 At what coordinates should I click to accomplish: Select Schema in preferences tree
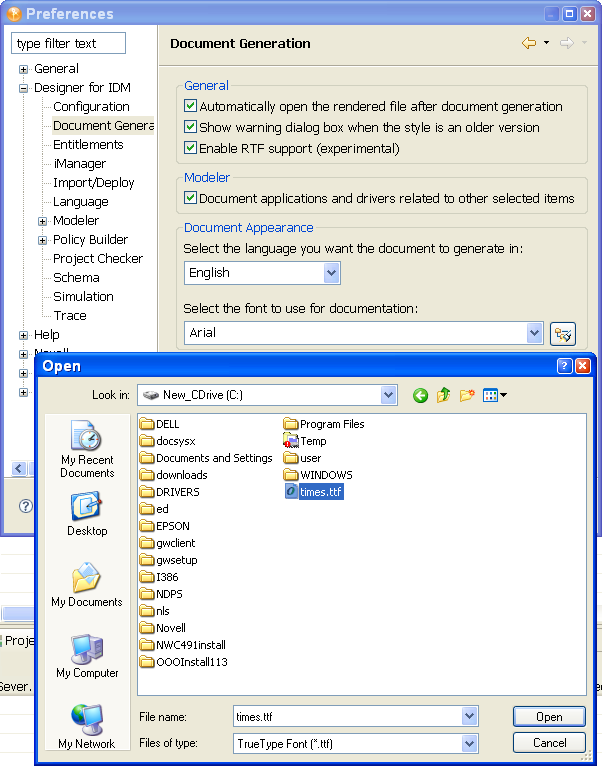click(76, 277)
